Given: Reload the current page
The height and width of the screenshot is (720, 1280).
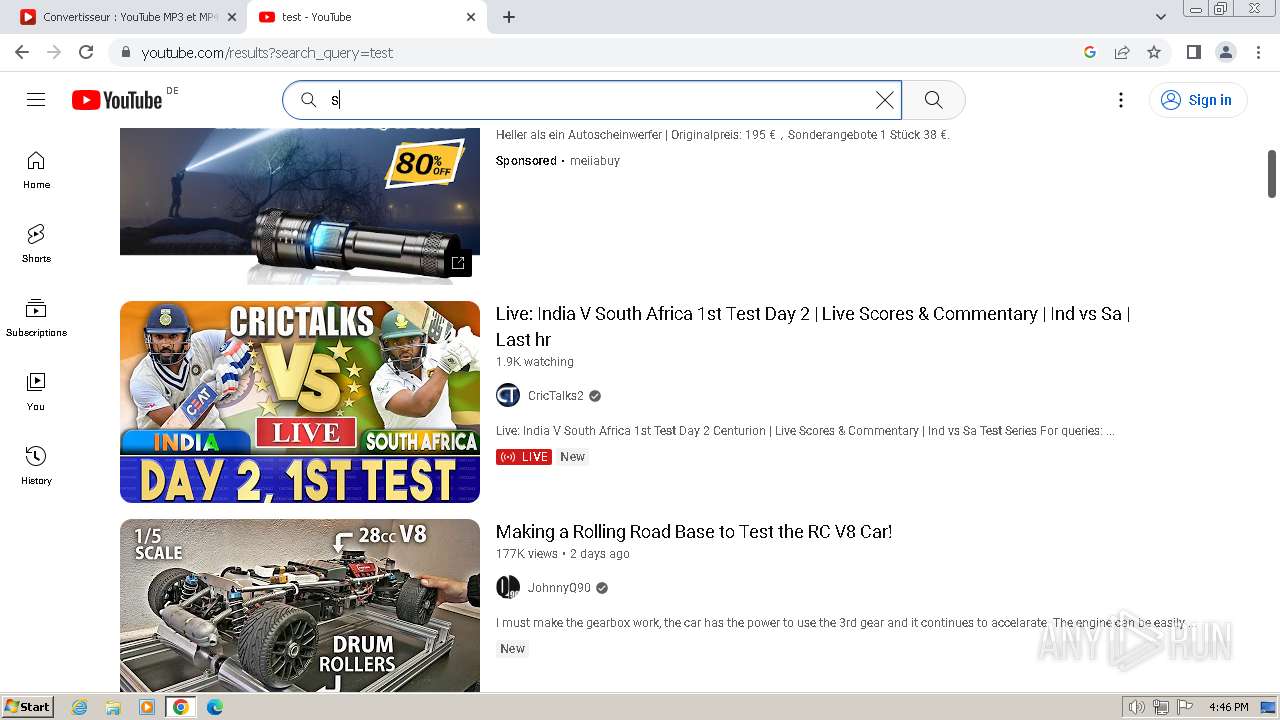Looking at the screenshot, I should coord(86,52).
